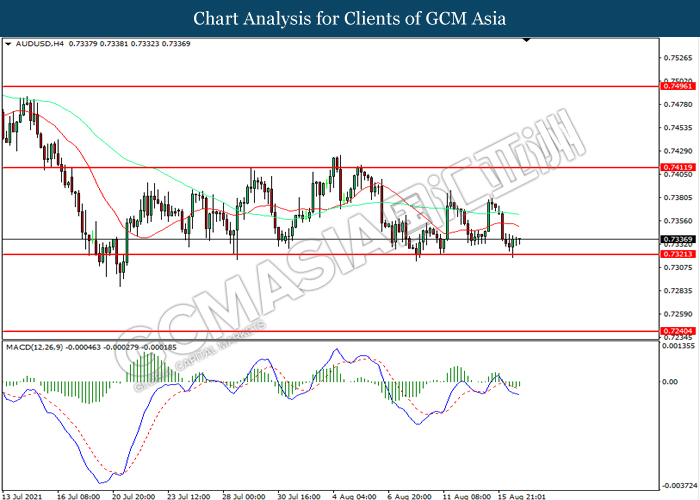
Task: Click the 23 Jul 12:00 time label
Action: (188, 496)
